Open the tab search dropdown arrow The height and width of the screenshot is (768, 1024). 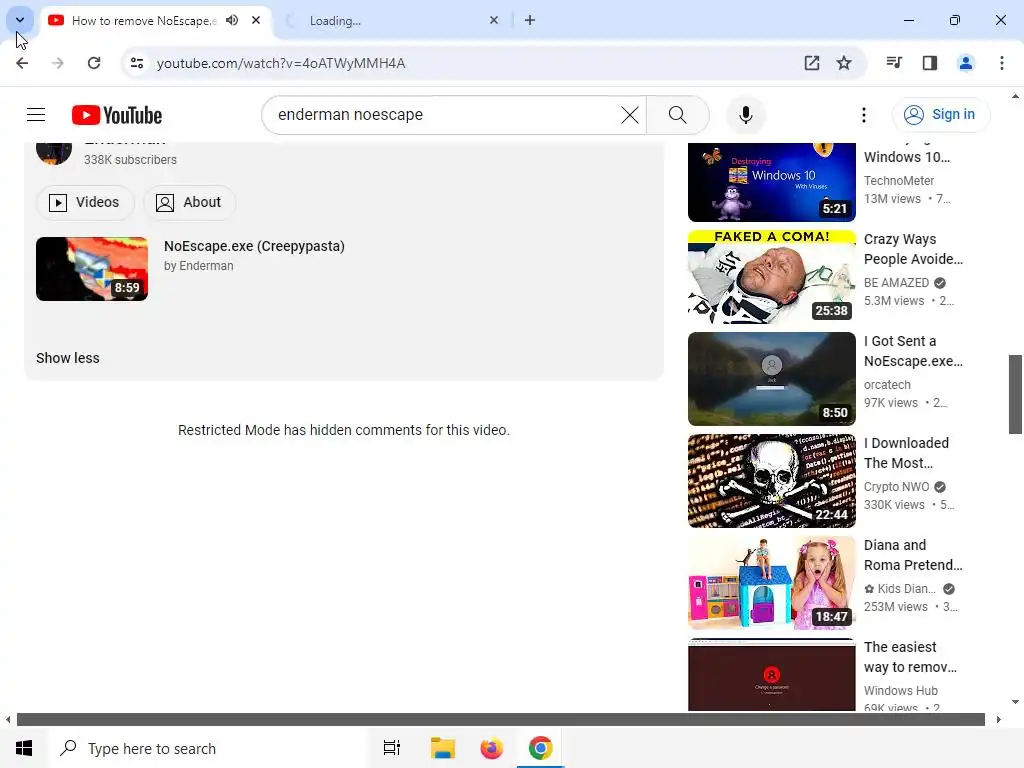coord(20,20)
